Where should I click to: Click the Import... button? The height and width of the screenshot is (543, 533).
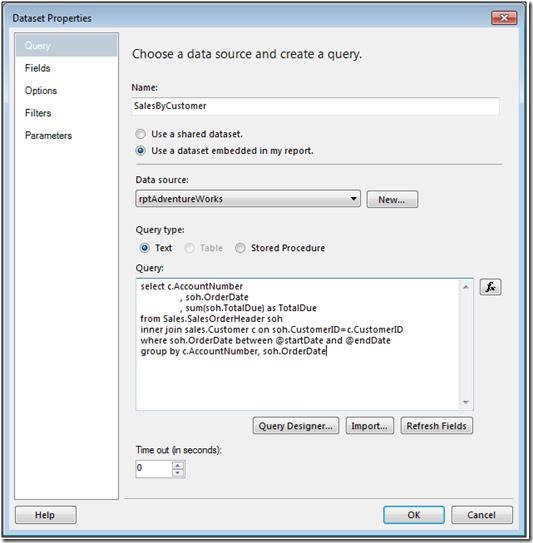tap(370, 426)
